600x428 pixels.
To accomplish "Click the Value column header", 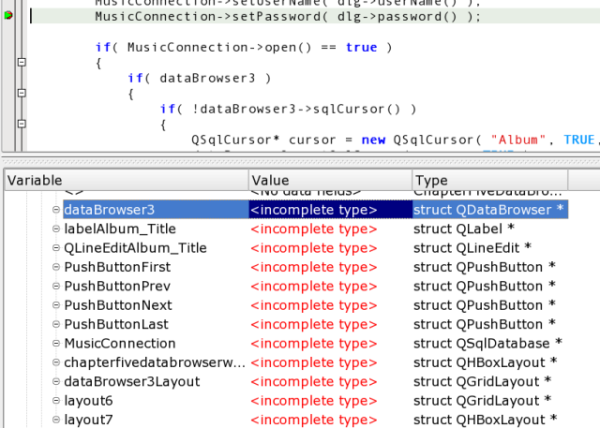I will pos(329,180).
